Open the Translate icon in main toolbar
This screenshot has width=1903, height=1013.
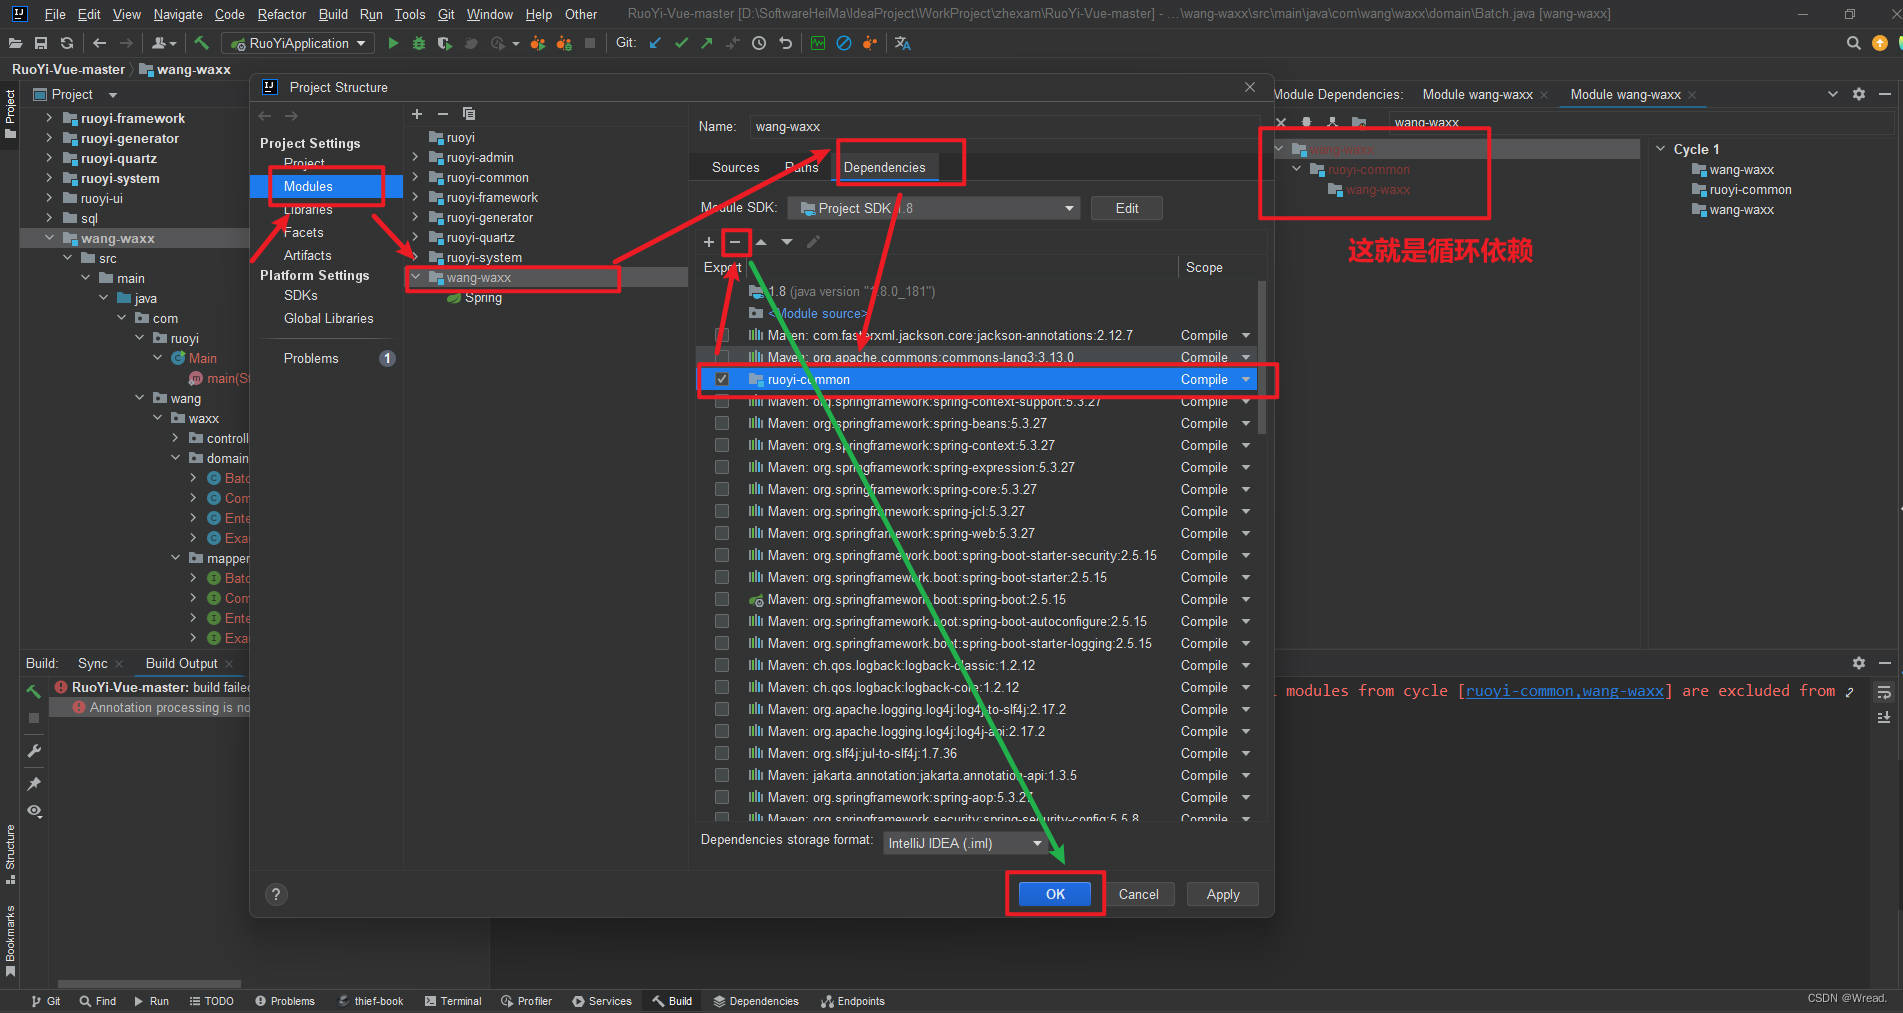pyautogui.click(x=902, y=43)
